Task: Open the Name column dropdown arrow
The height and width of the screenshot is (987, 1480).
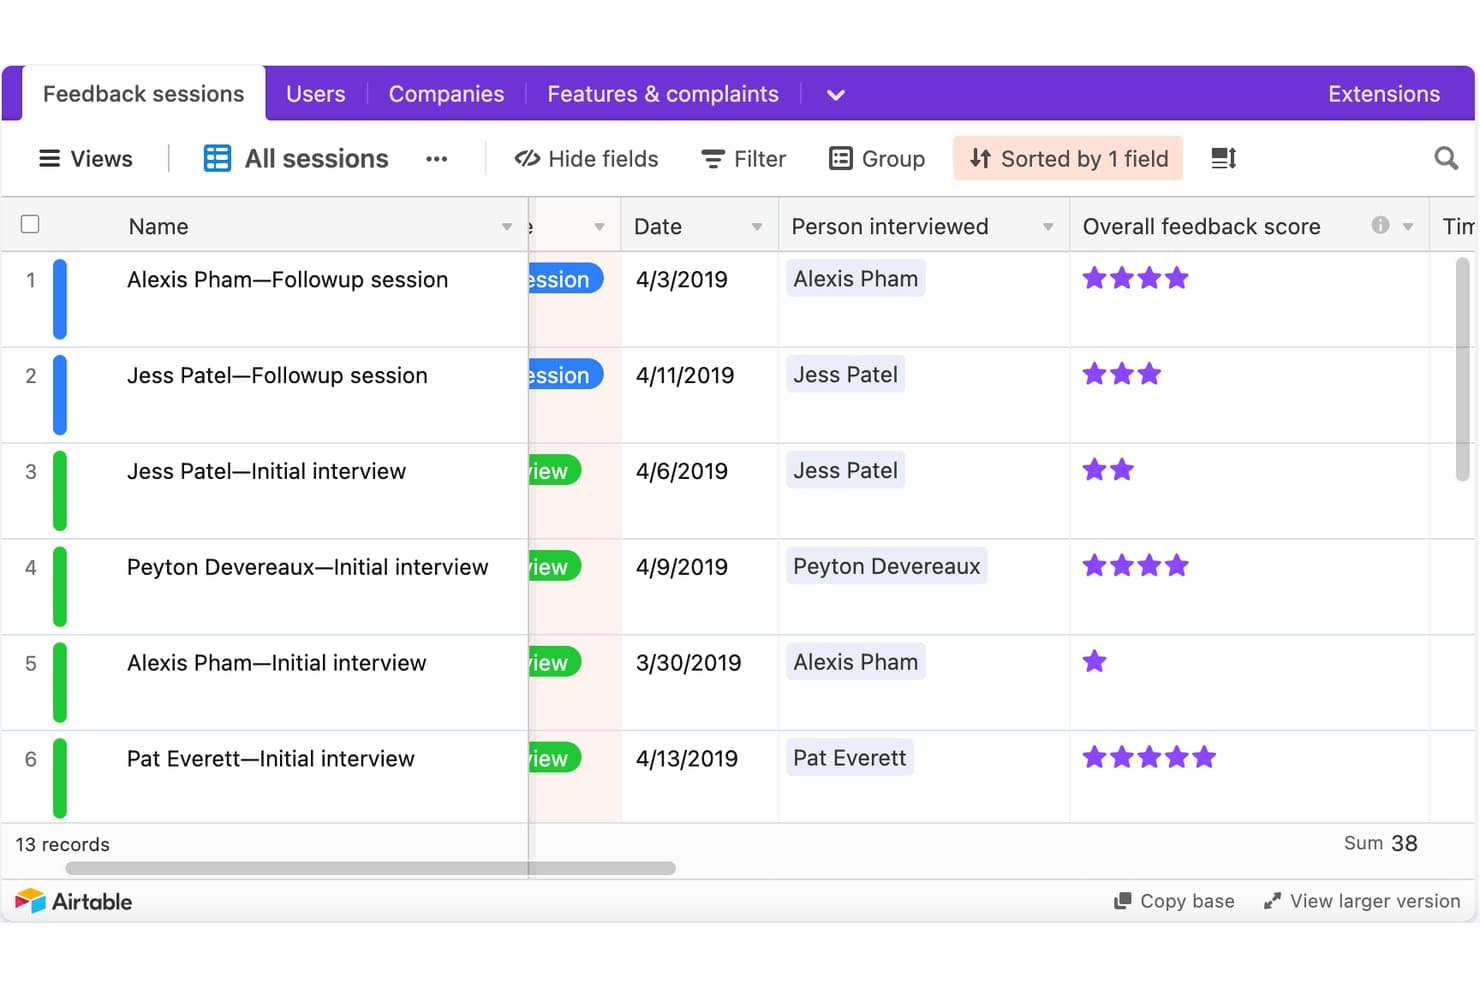Action: (507, 227)
